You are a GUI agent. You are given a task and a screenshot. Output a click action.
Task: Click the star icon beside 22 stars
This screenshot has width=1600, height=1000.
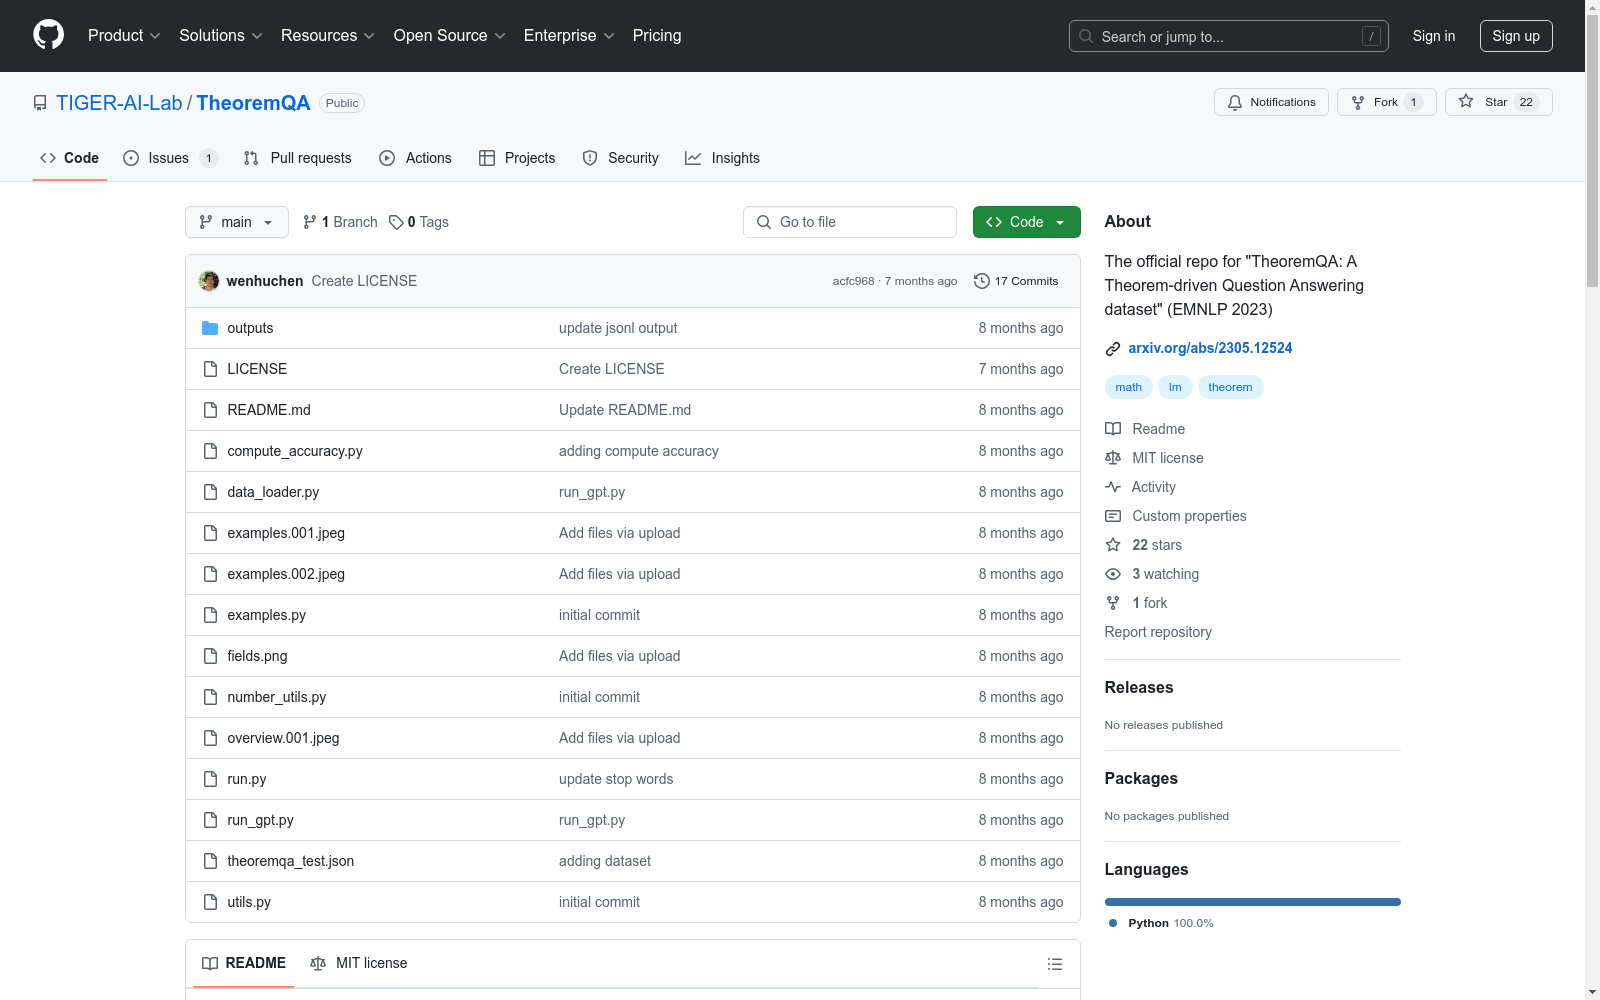1113,545
